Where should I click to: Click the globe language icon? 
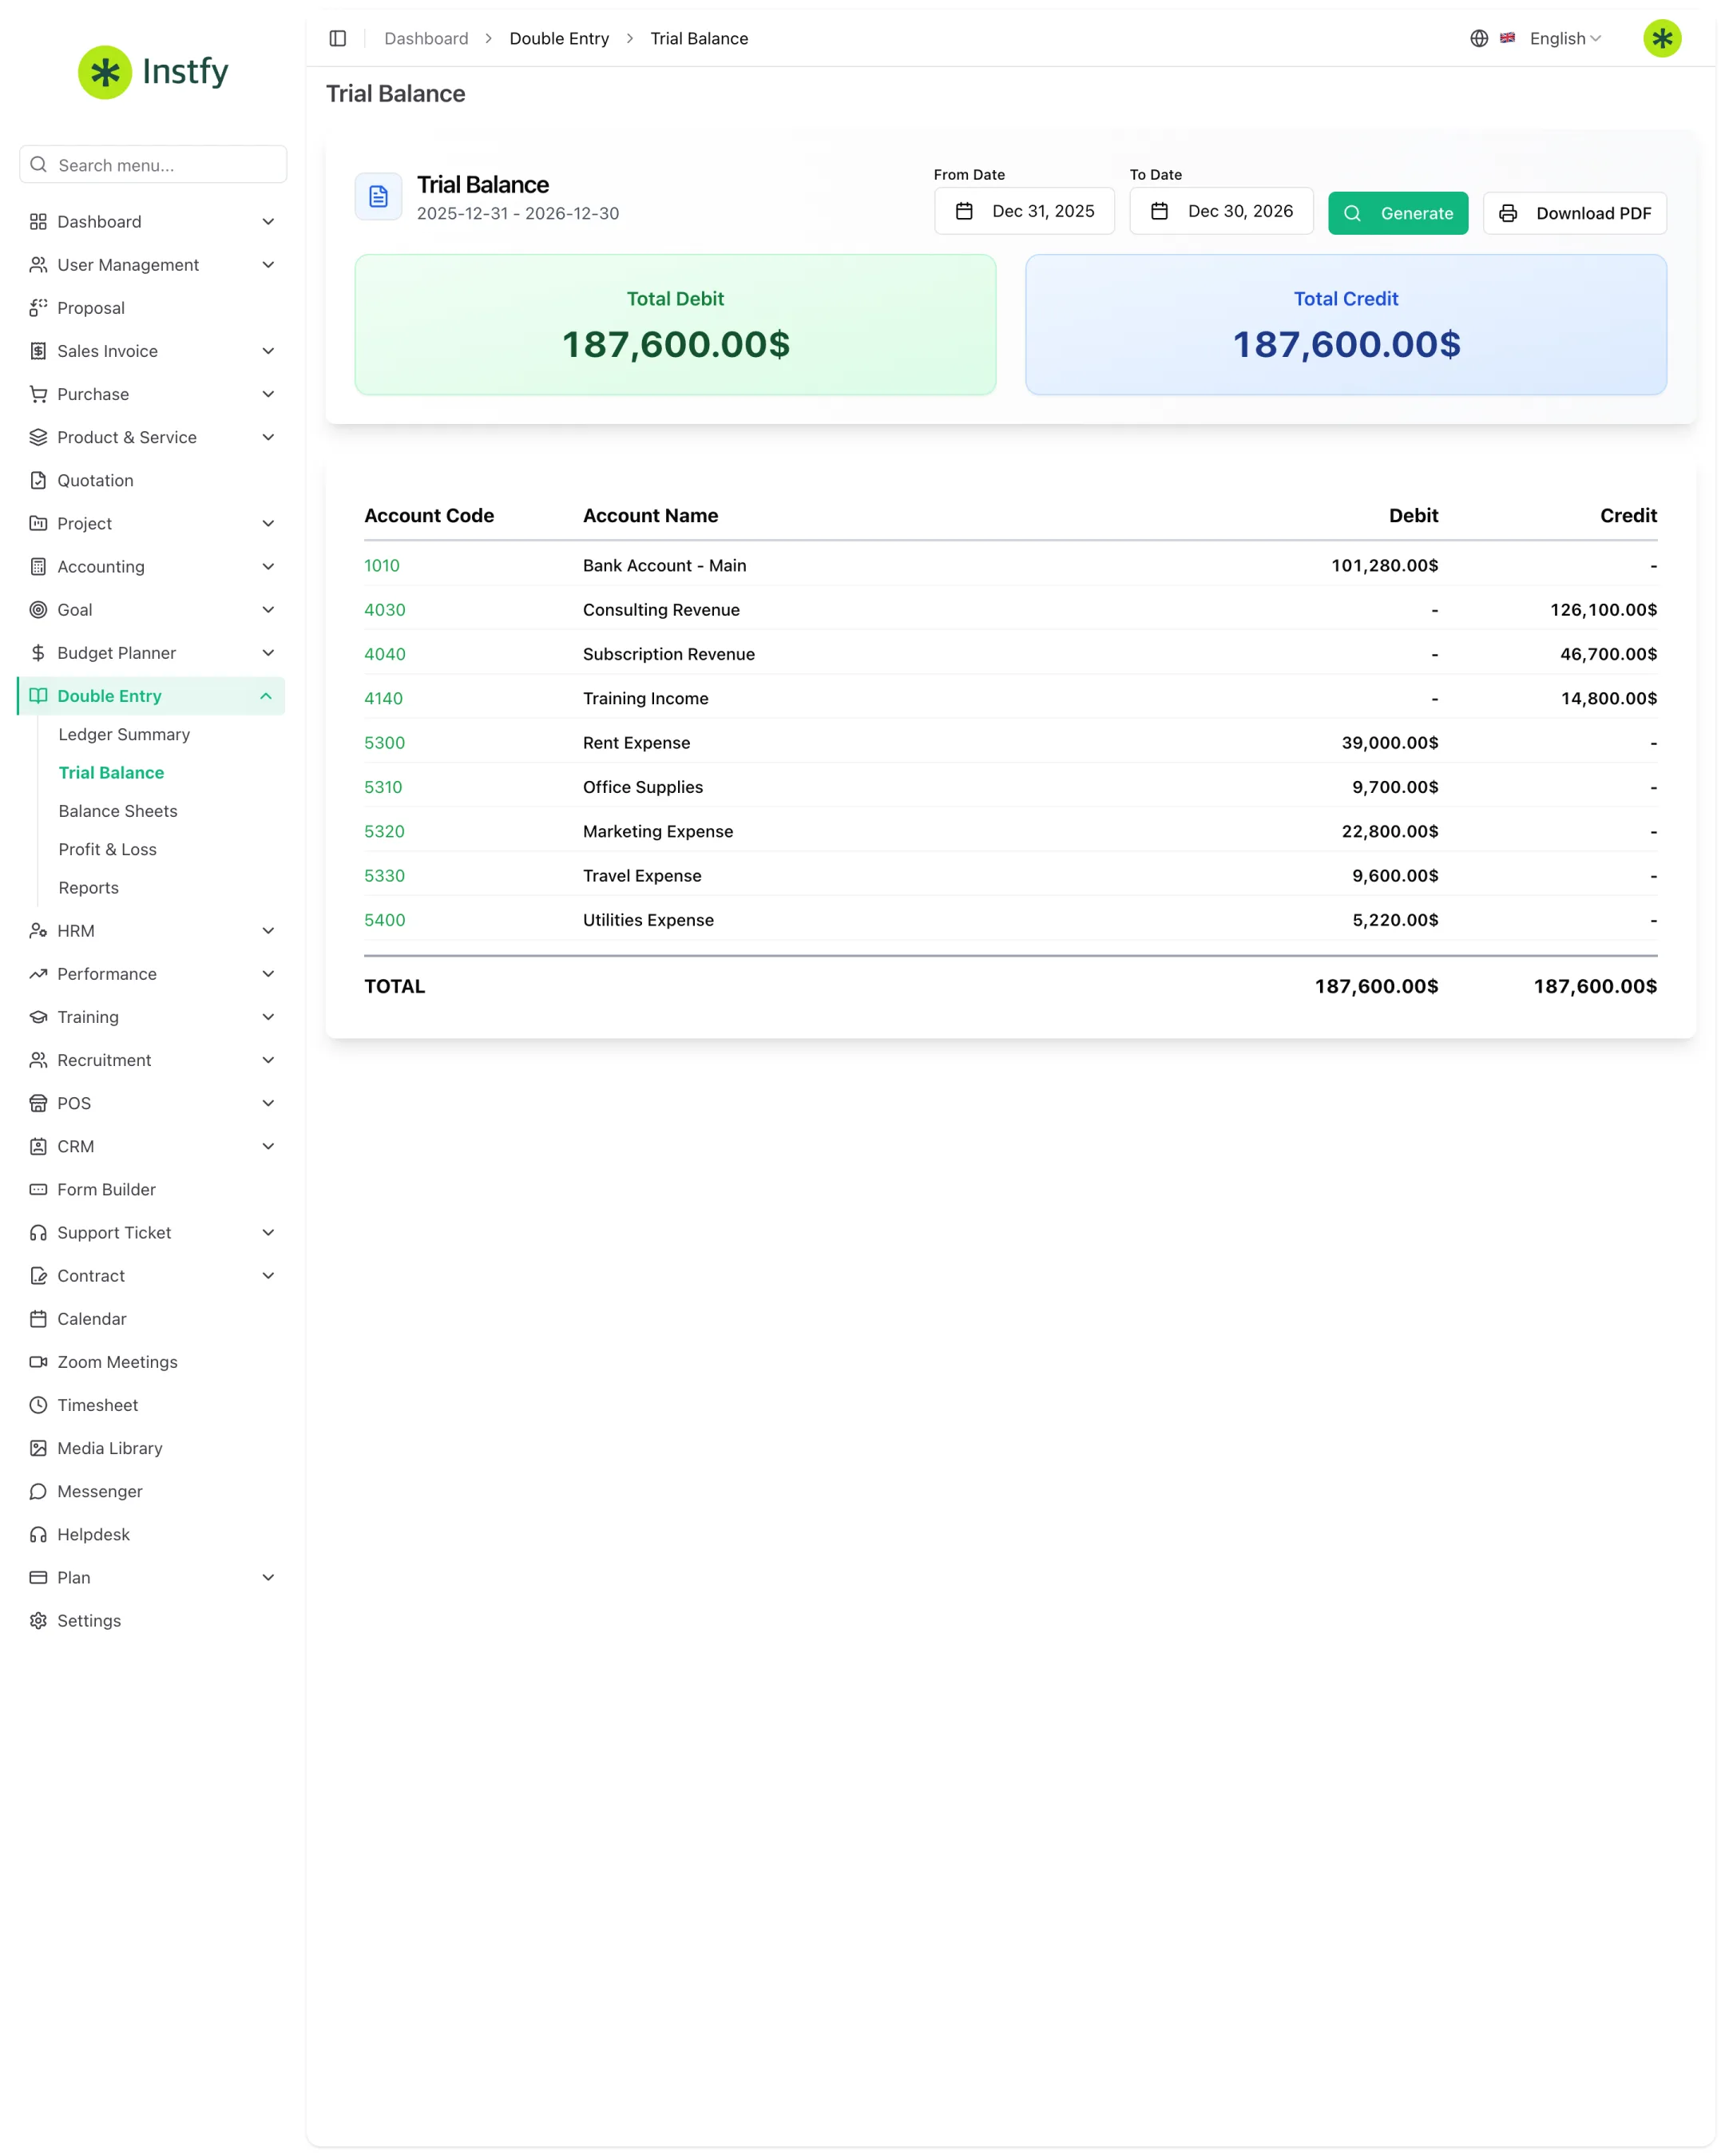[1479, 38]
